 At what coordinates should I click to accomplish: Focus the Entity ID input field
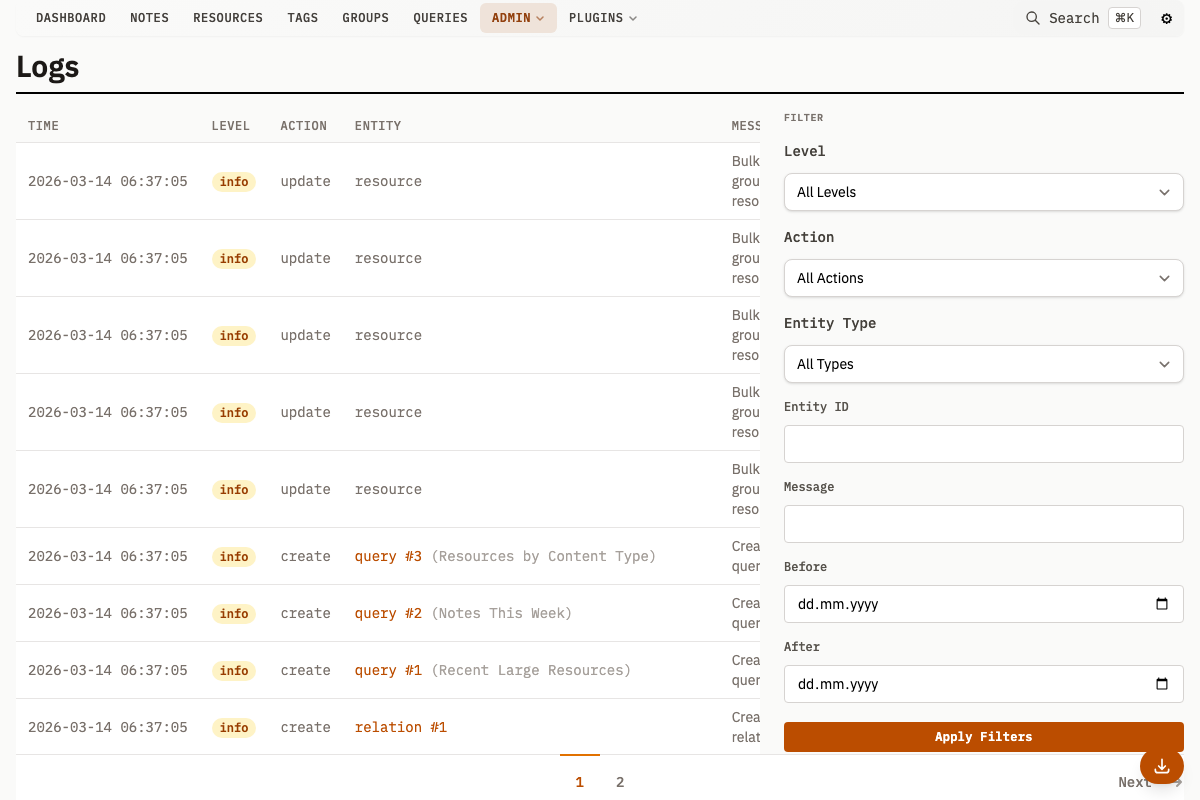[x=983, y=444]
